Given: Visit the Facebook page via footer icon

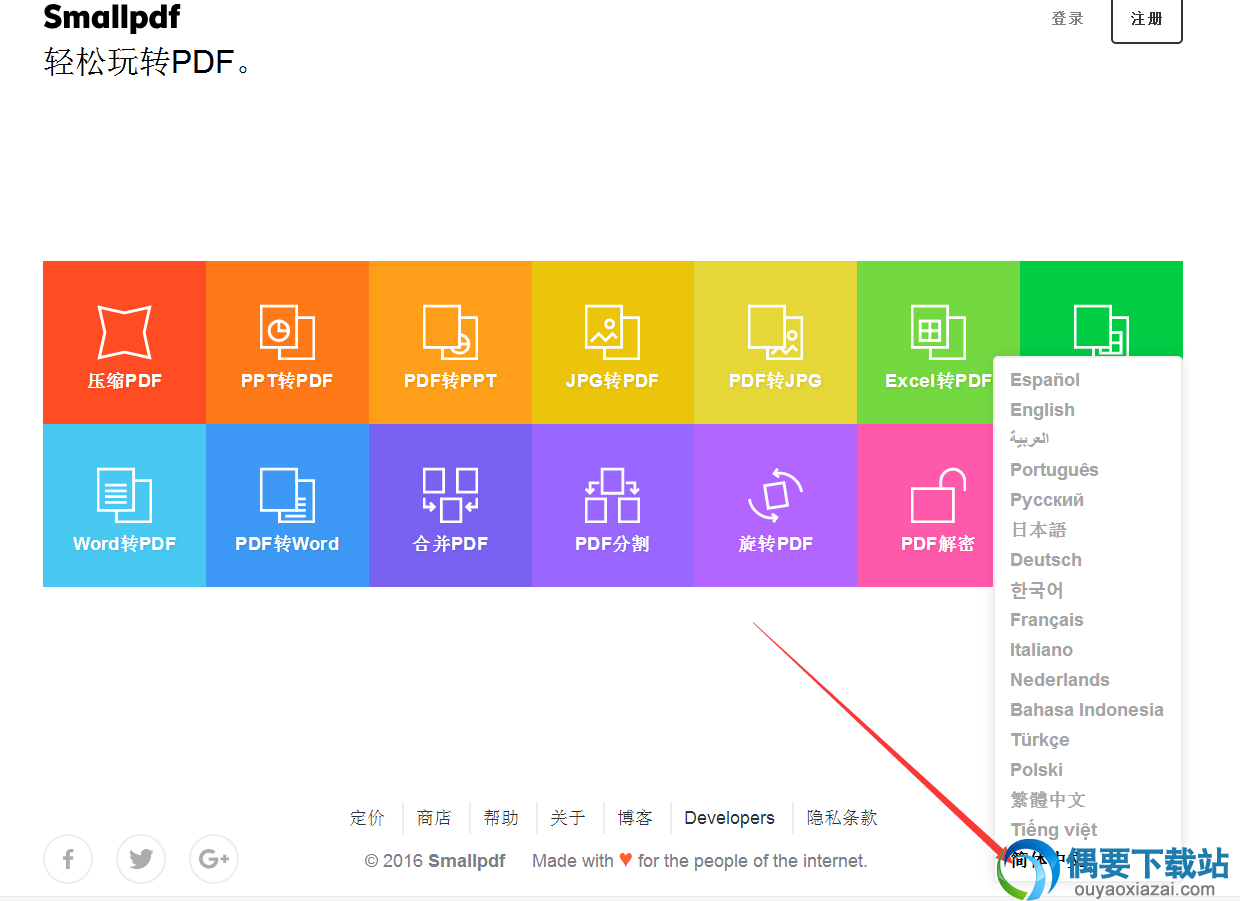Looking at the screenshot, I should tap(68, 859).
